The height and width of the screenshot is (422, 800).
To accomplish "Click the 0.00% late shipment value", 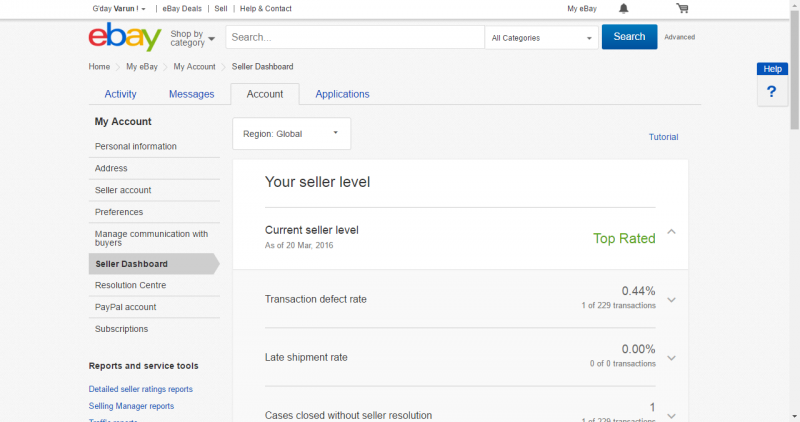I will 638,350.
